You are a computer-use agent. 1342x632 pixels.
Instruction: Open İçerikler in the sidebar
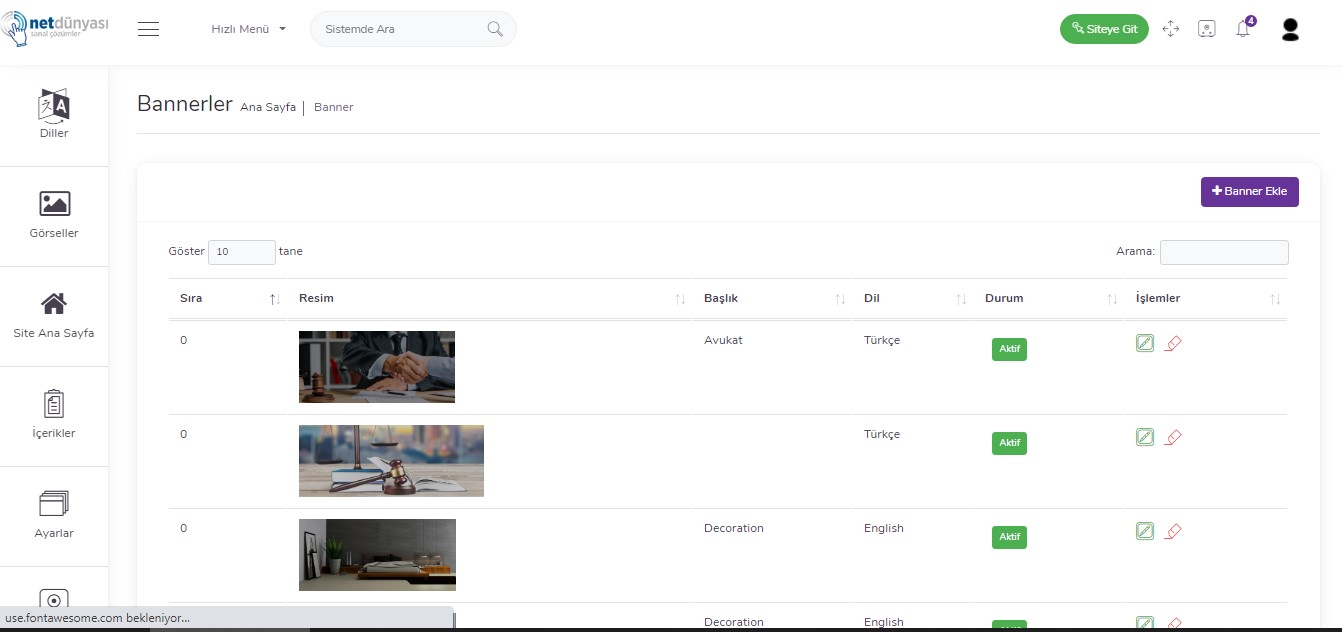54,415
